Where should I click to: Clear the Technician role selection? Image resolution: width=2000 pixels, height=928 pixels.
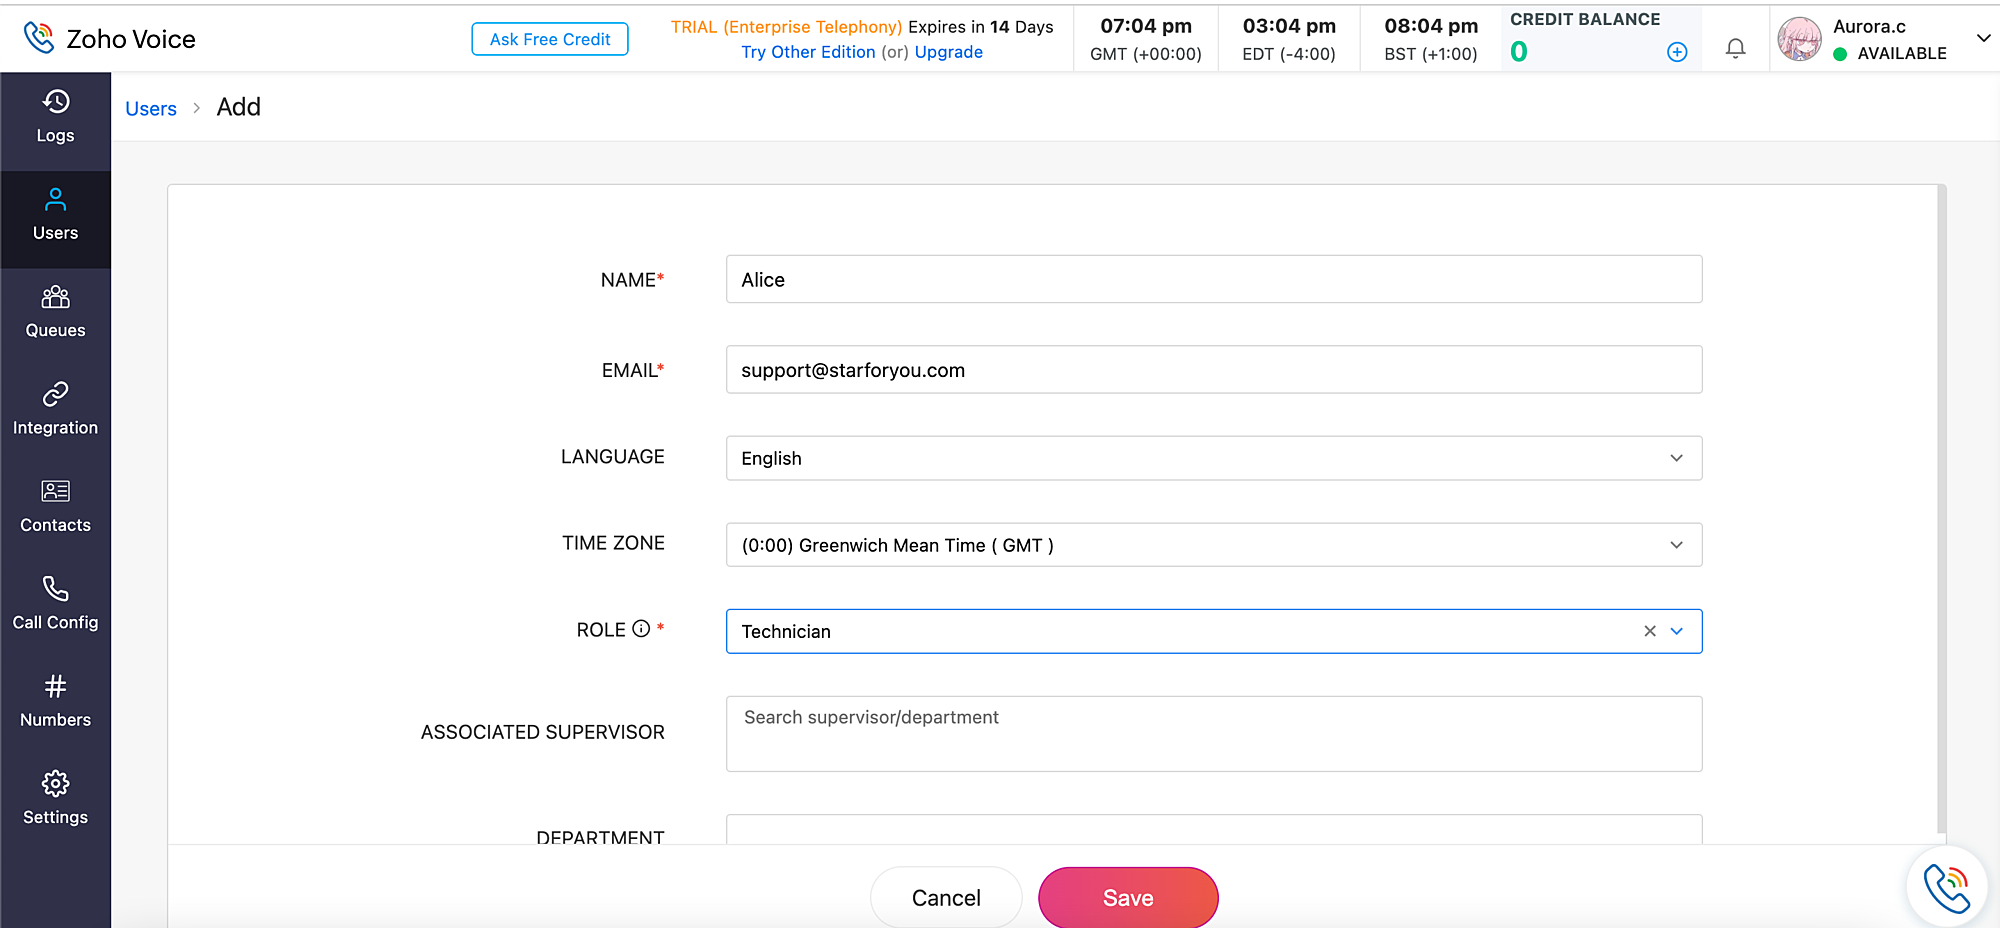tap(1650, 631)
